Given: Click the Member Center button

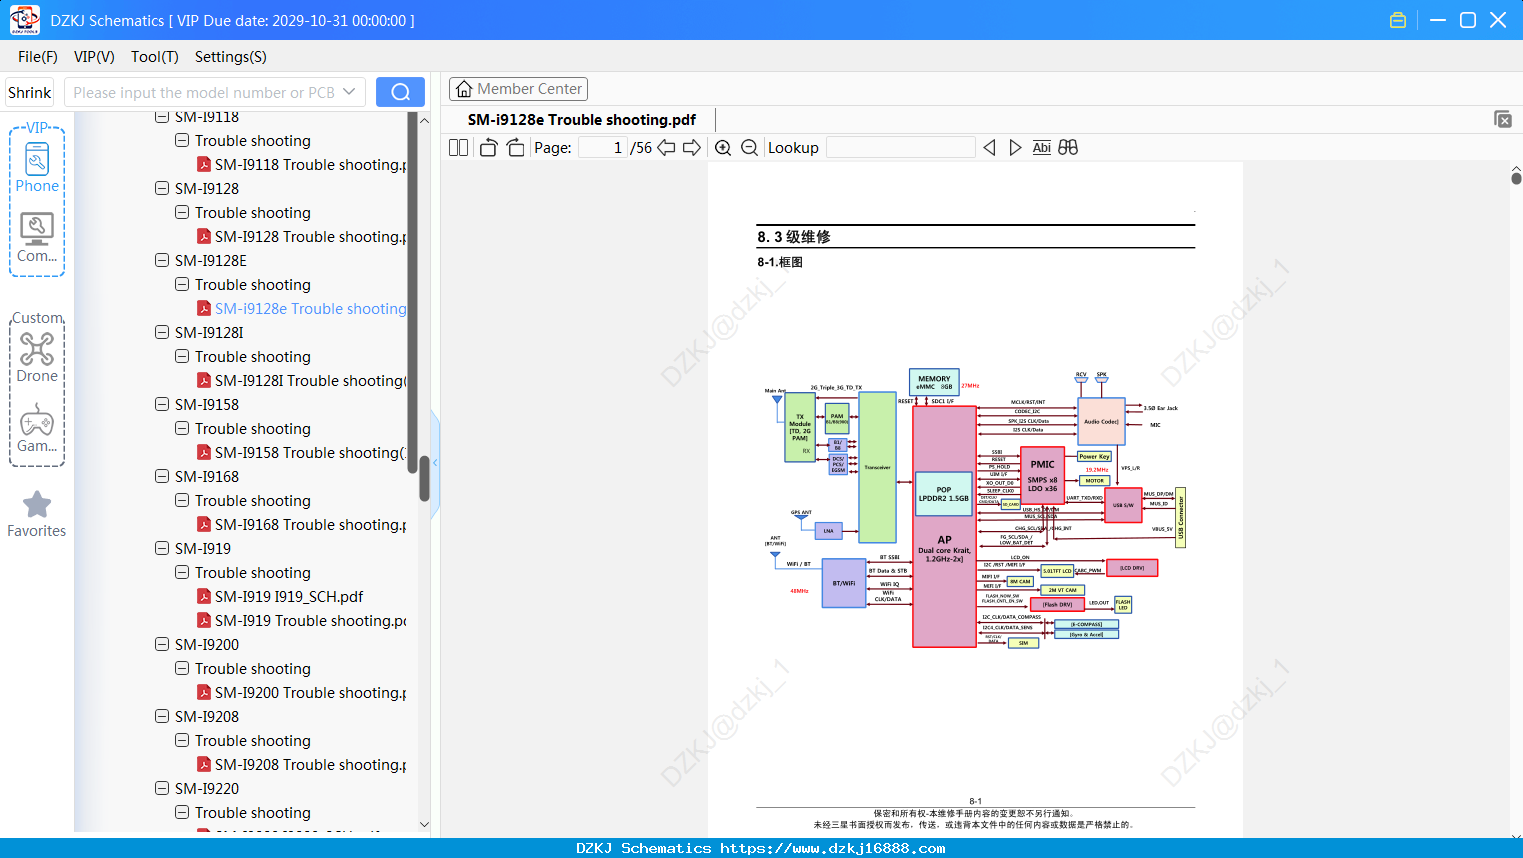Looking at the screenshot, I should tap(518, 89).
